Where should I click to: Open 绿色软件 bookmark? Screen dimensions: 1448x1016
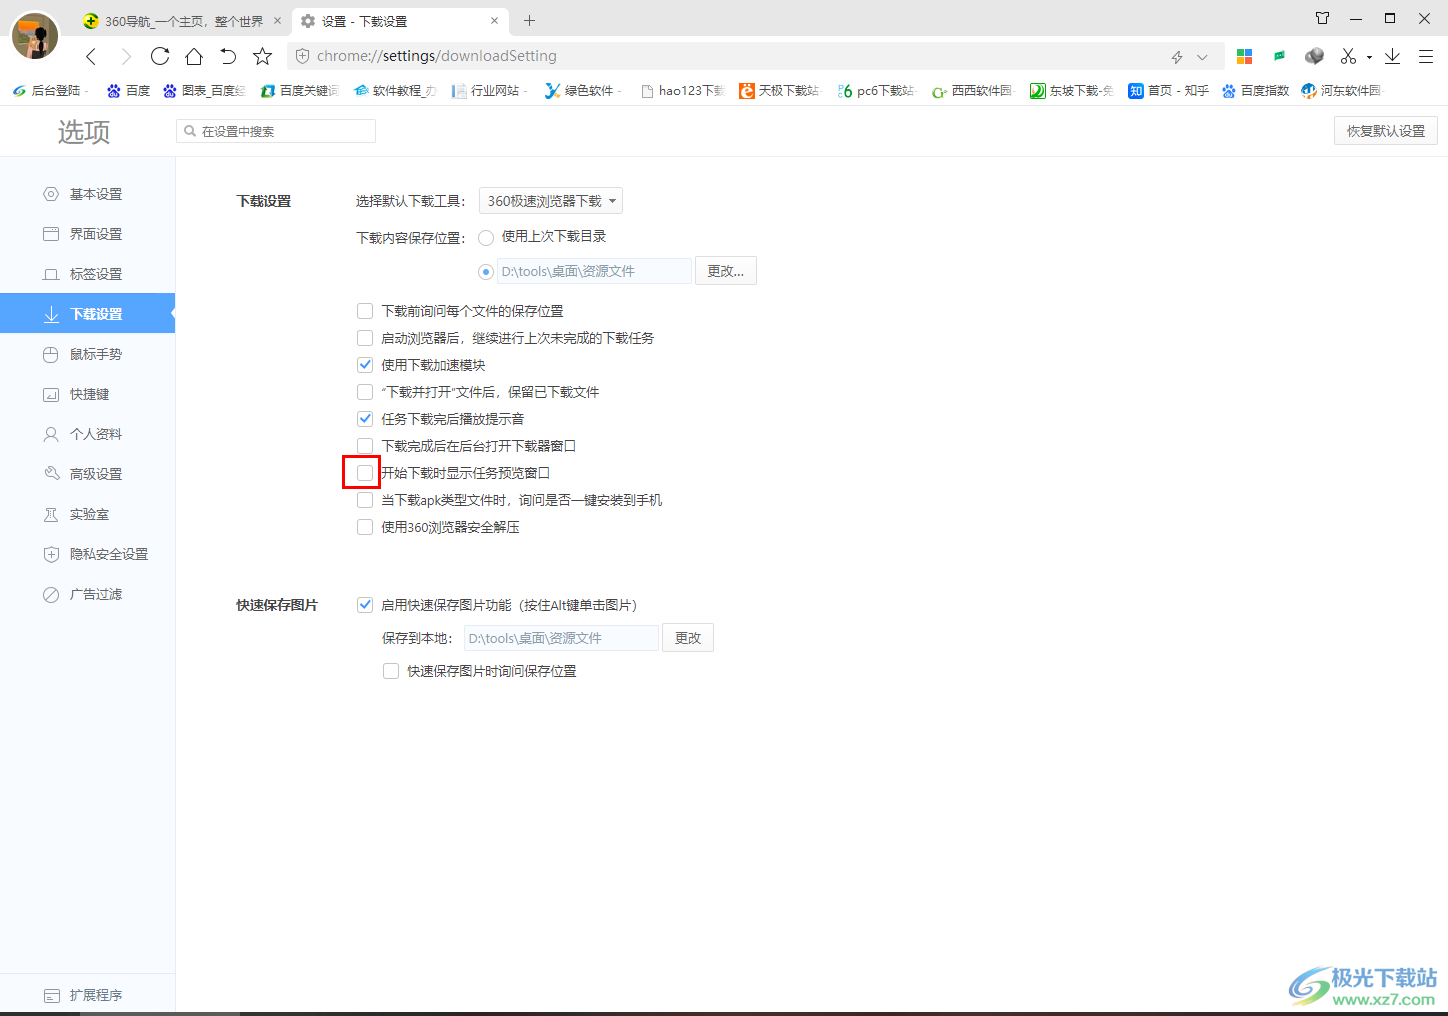click(584, 91)
